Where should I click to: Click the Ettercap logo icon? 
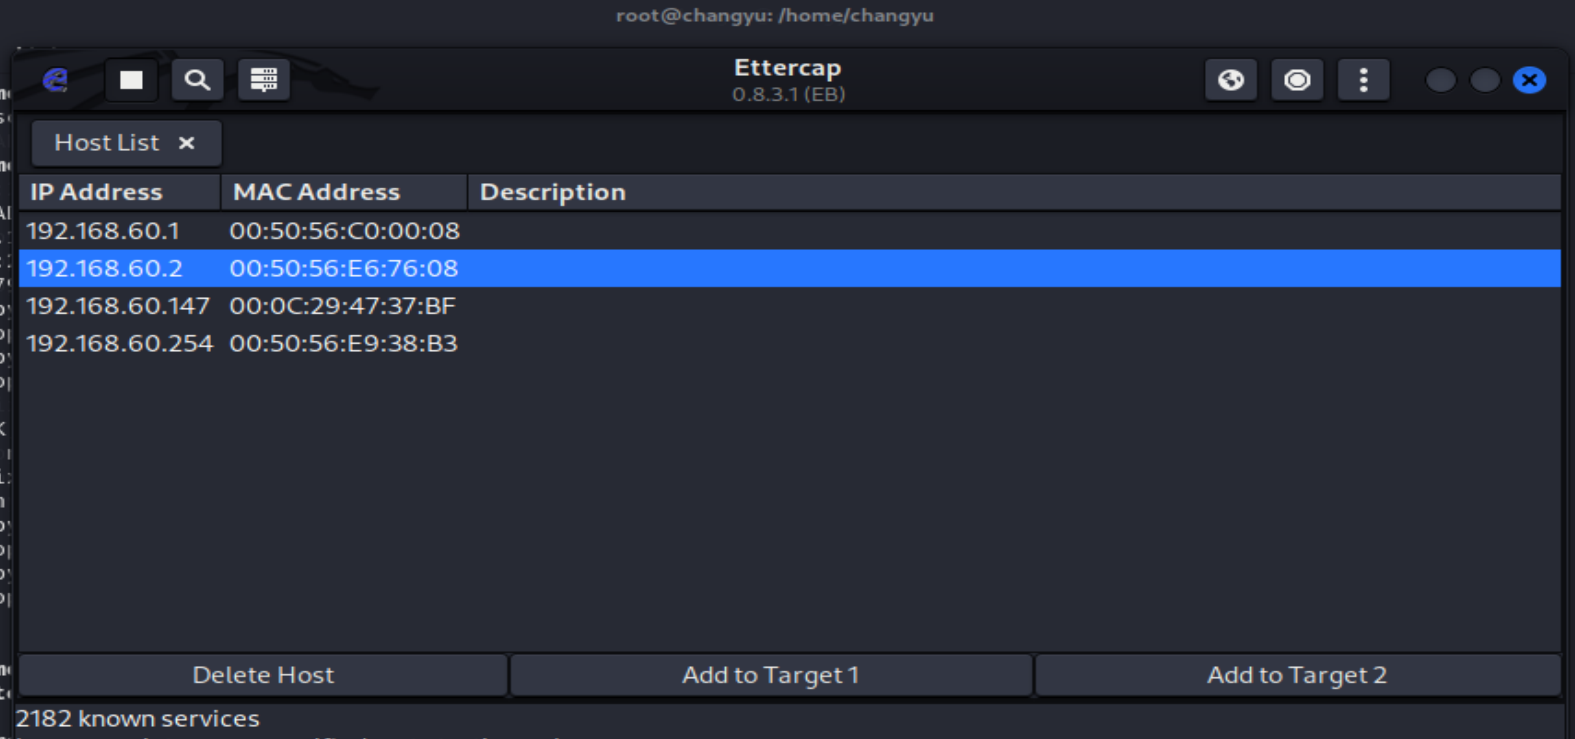pos(56,80)
